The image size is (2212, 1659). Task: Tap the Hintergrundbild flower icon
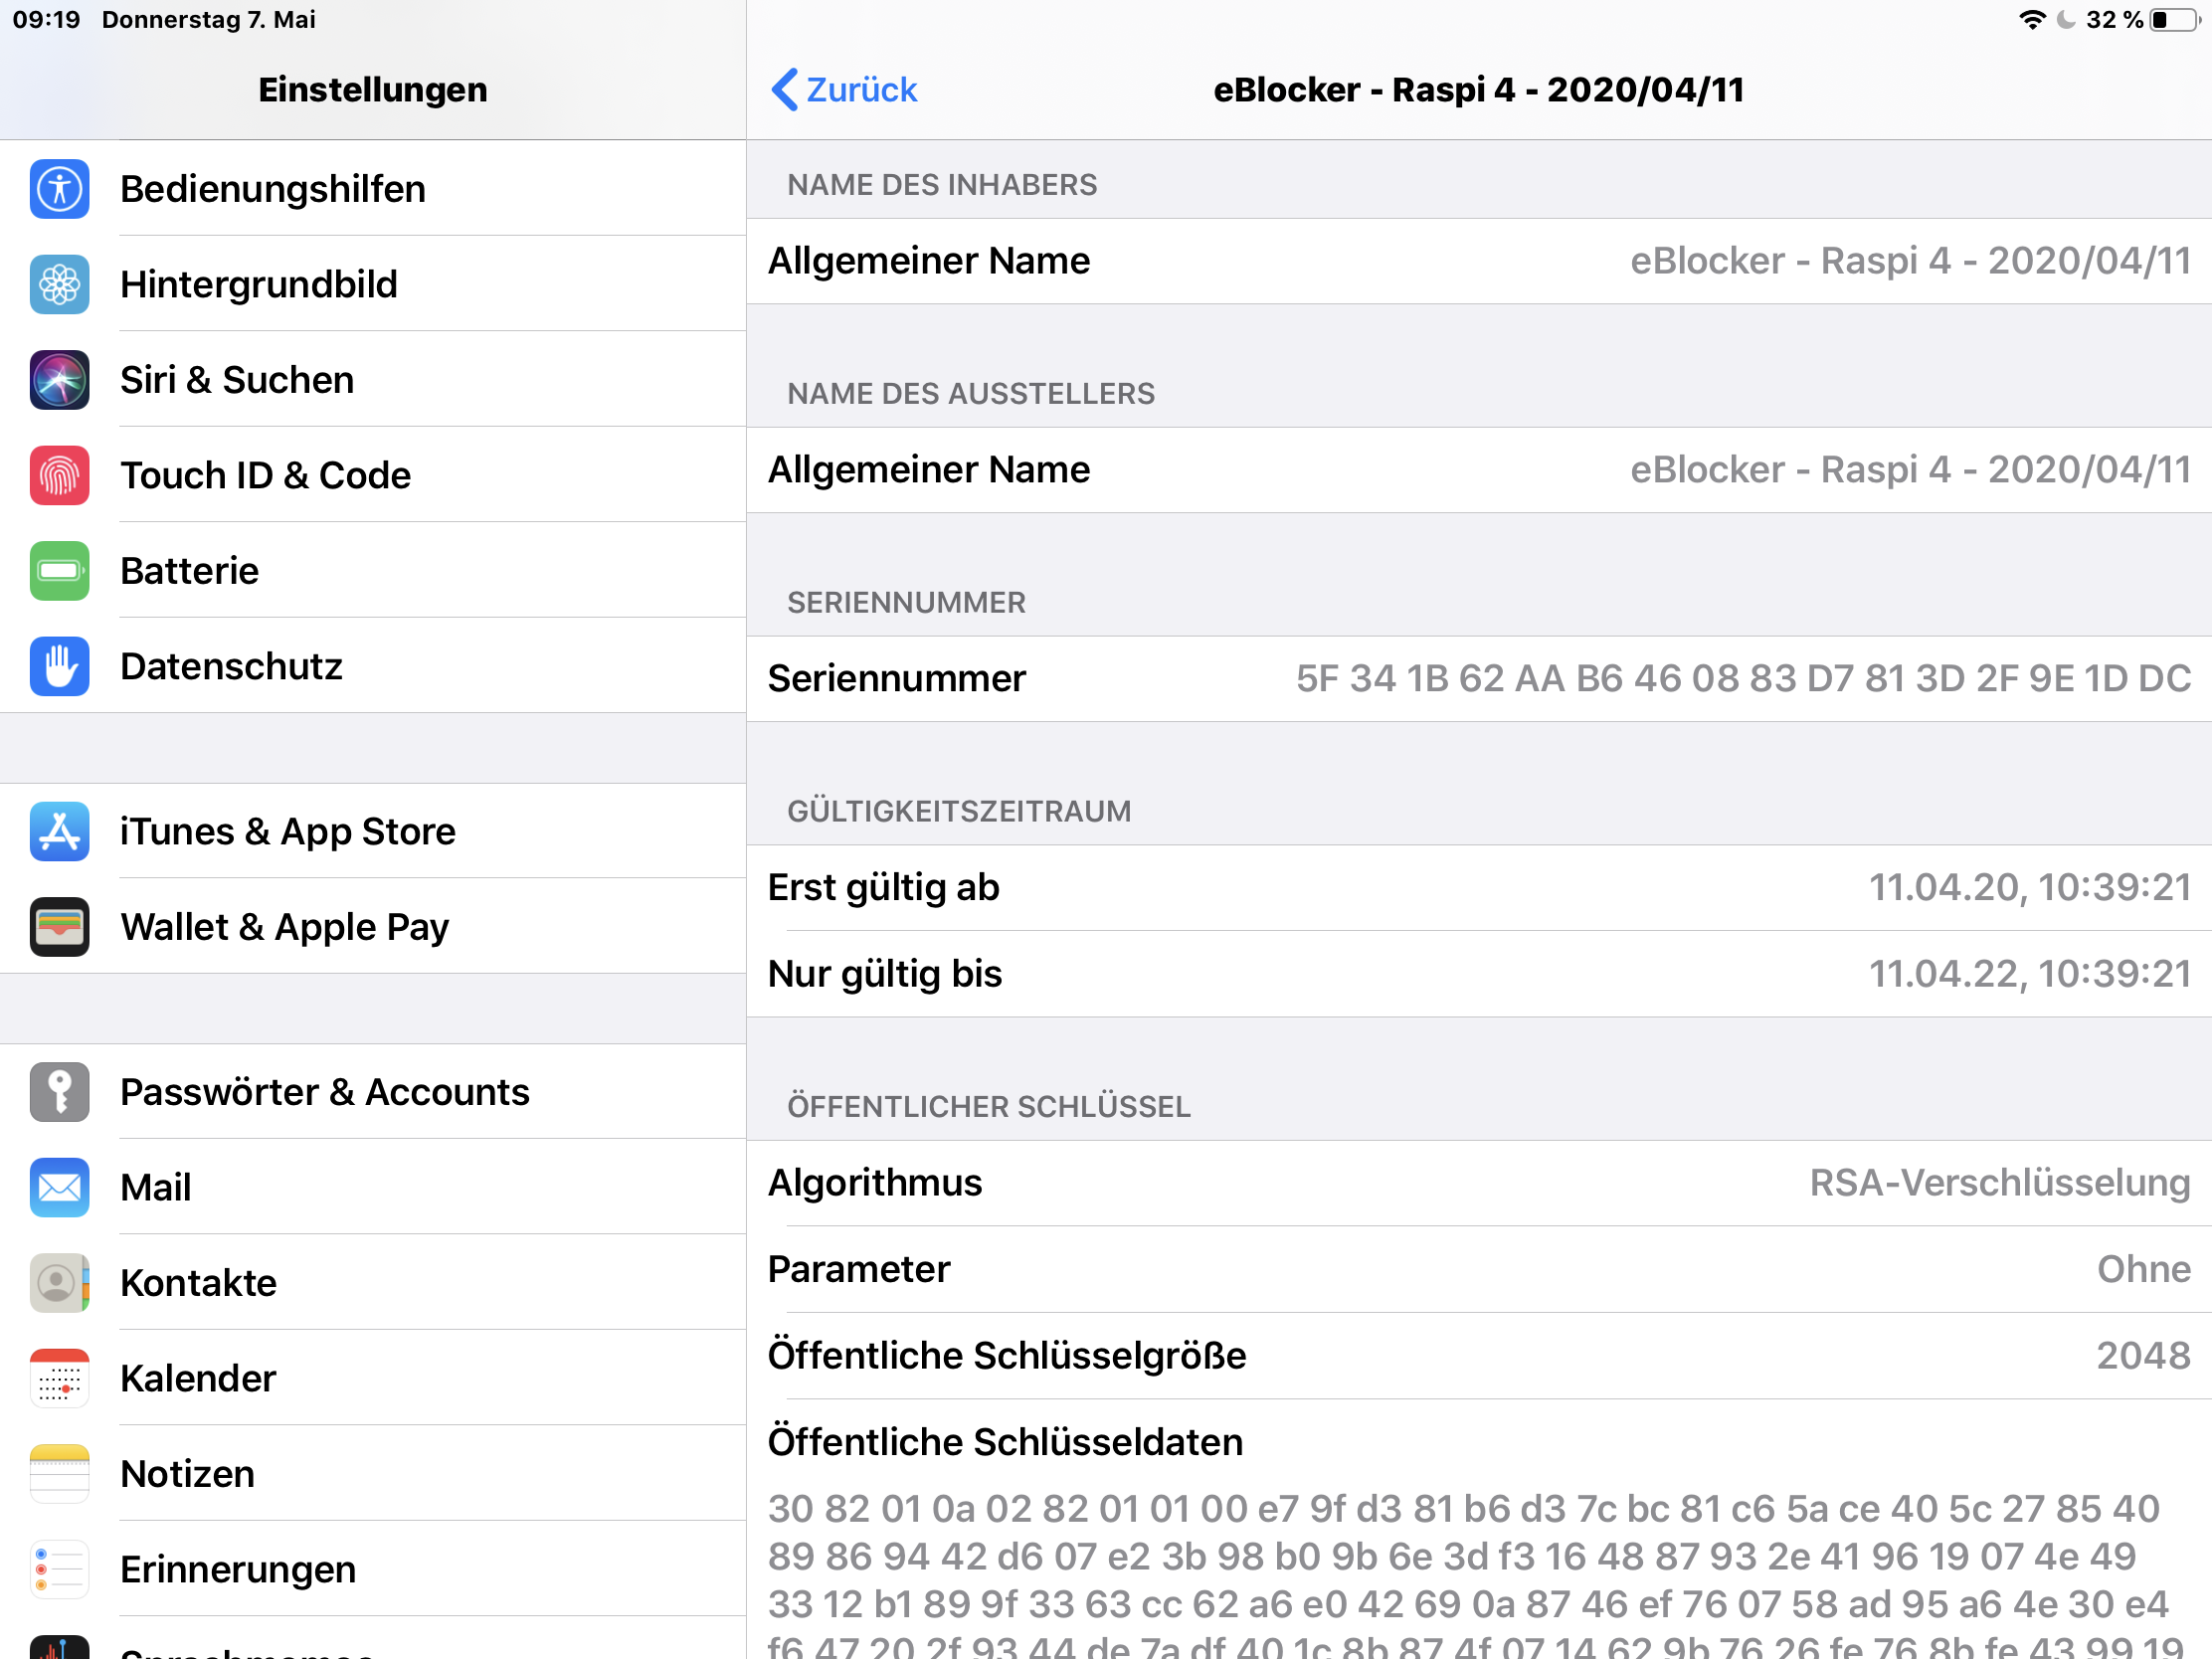point(59,284)
